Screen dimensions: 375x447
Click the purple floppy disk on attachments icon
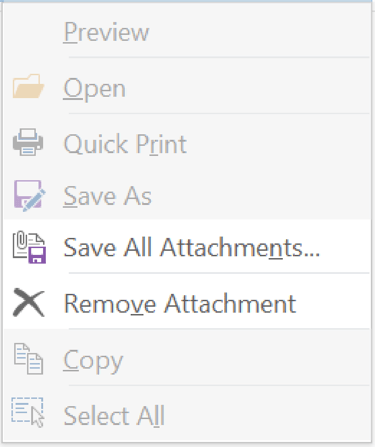37,255
